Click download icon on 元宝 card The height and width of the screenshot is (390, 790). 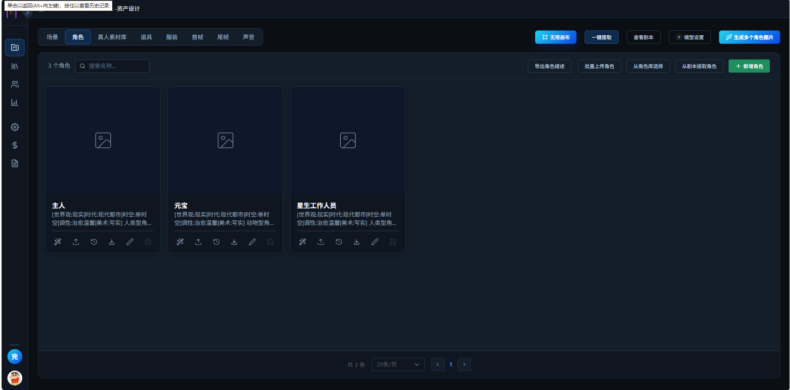(x=234, y=242)
